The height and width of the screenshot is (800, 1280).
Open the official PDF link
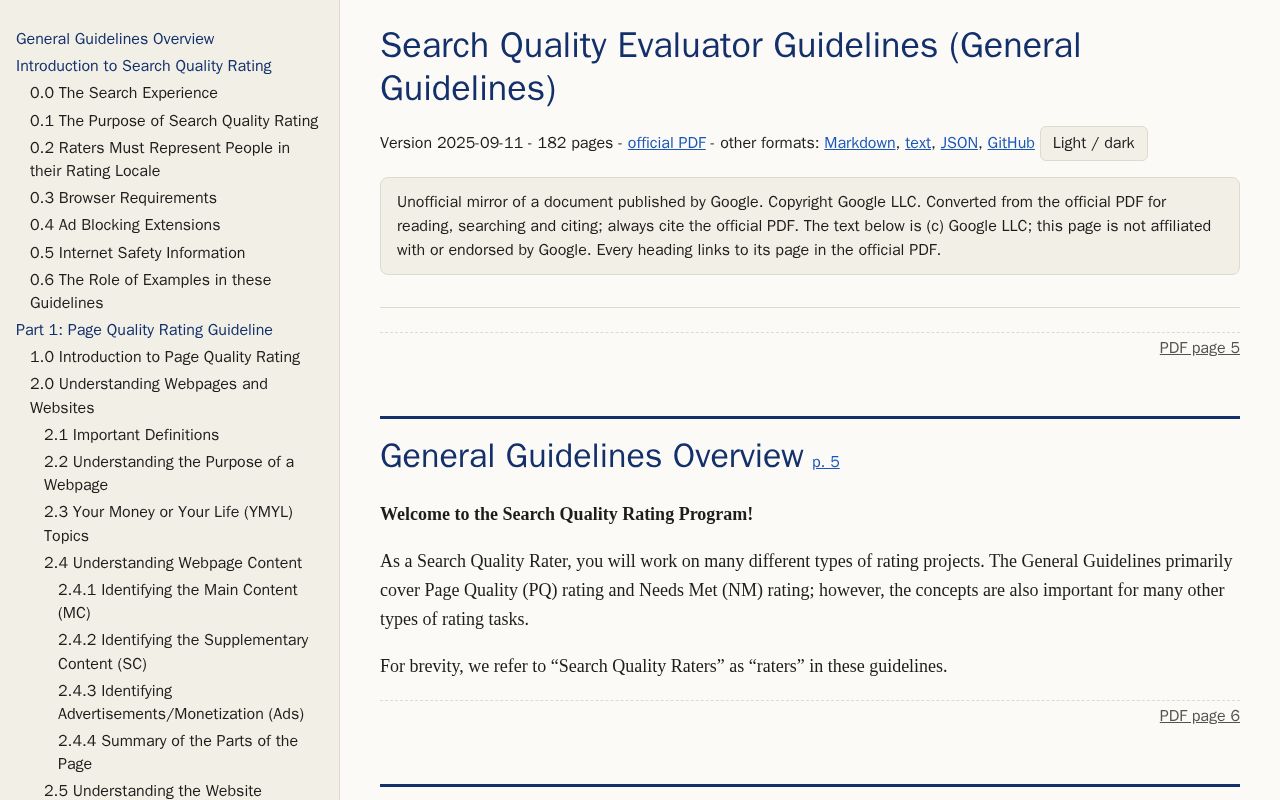pyautogui.click(x=666, y=143)
